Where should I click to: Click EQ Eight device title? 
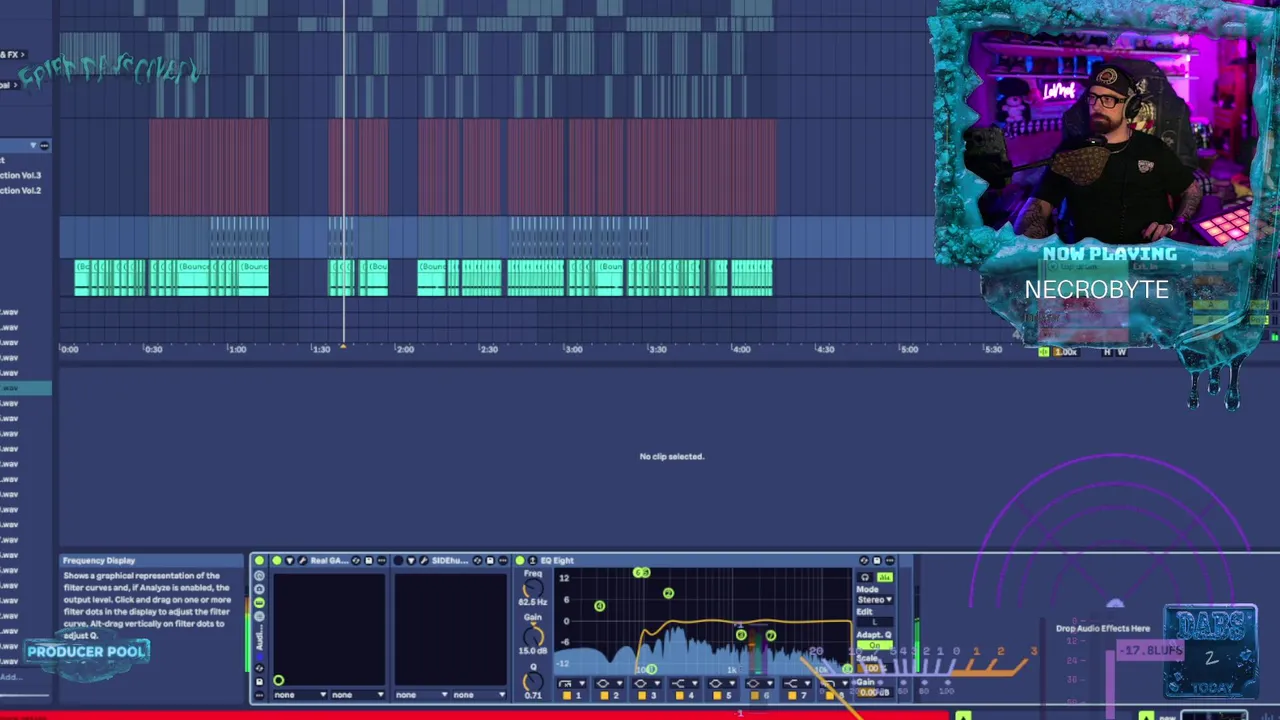tap(557, 561)
